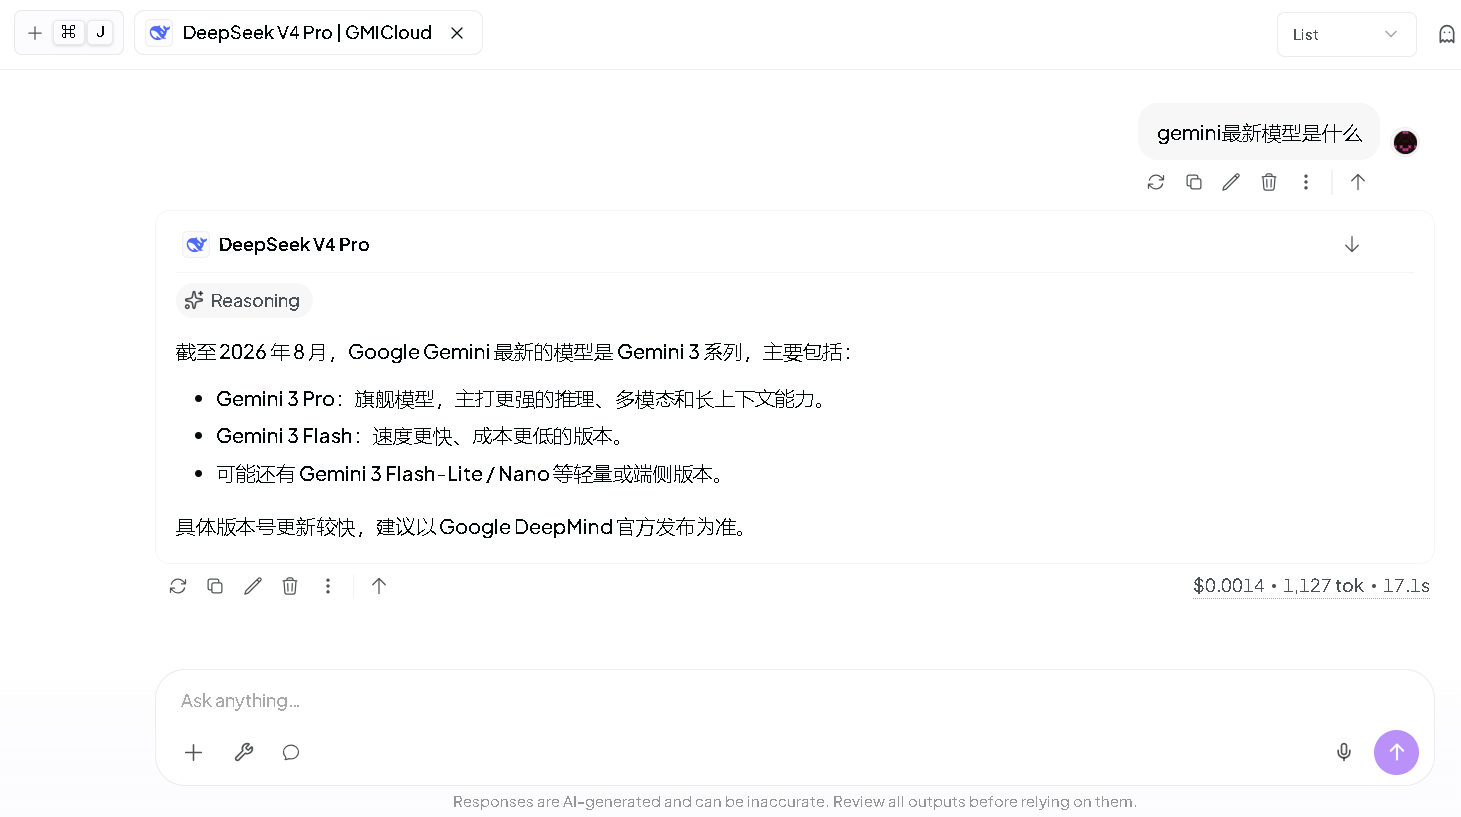Click the plus attach icon in composer

pos(194,753)
